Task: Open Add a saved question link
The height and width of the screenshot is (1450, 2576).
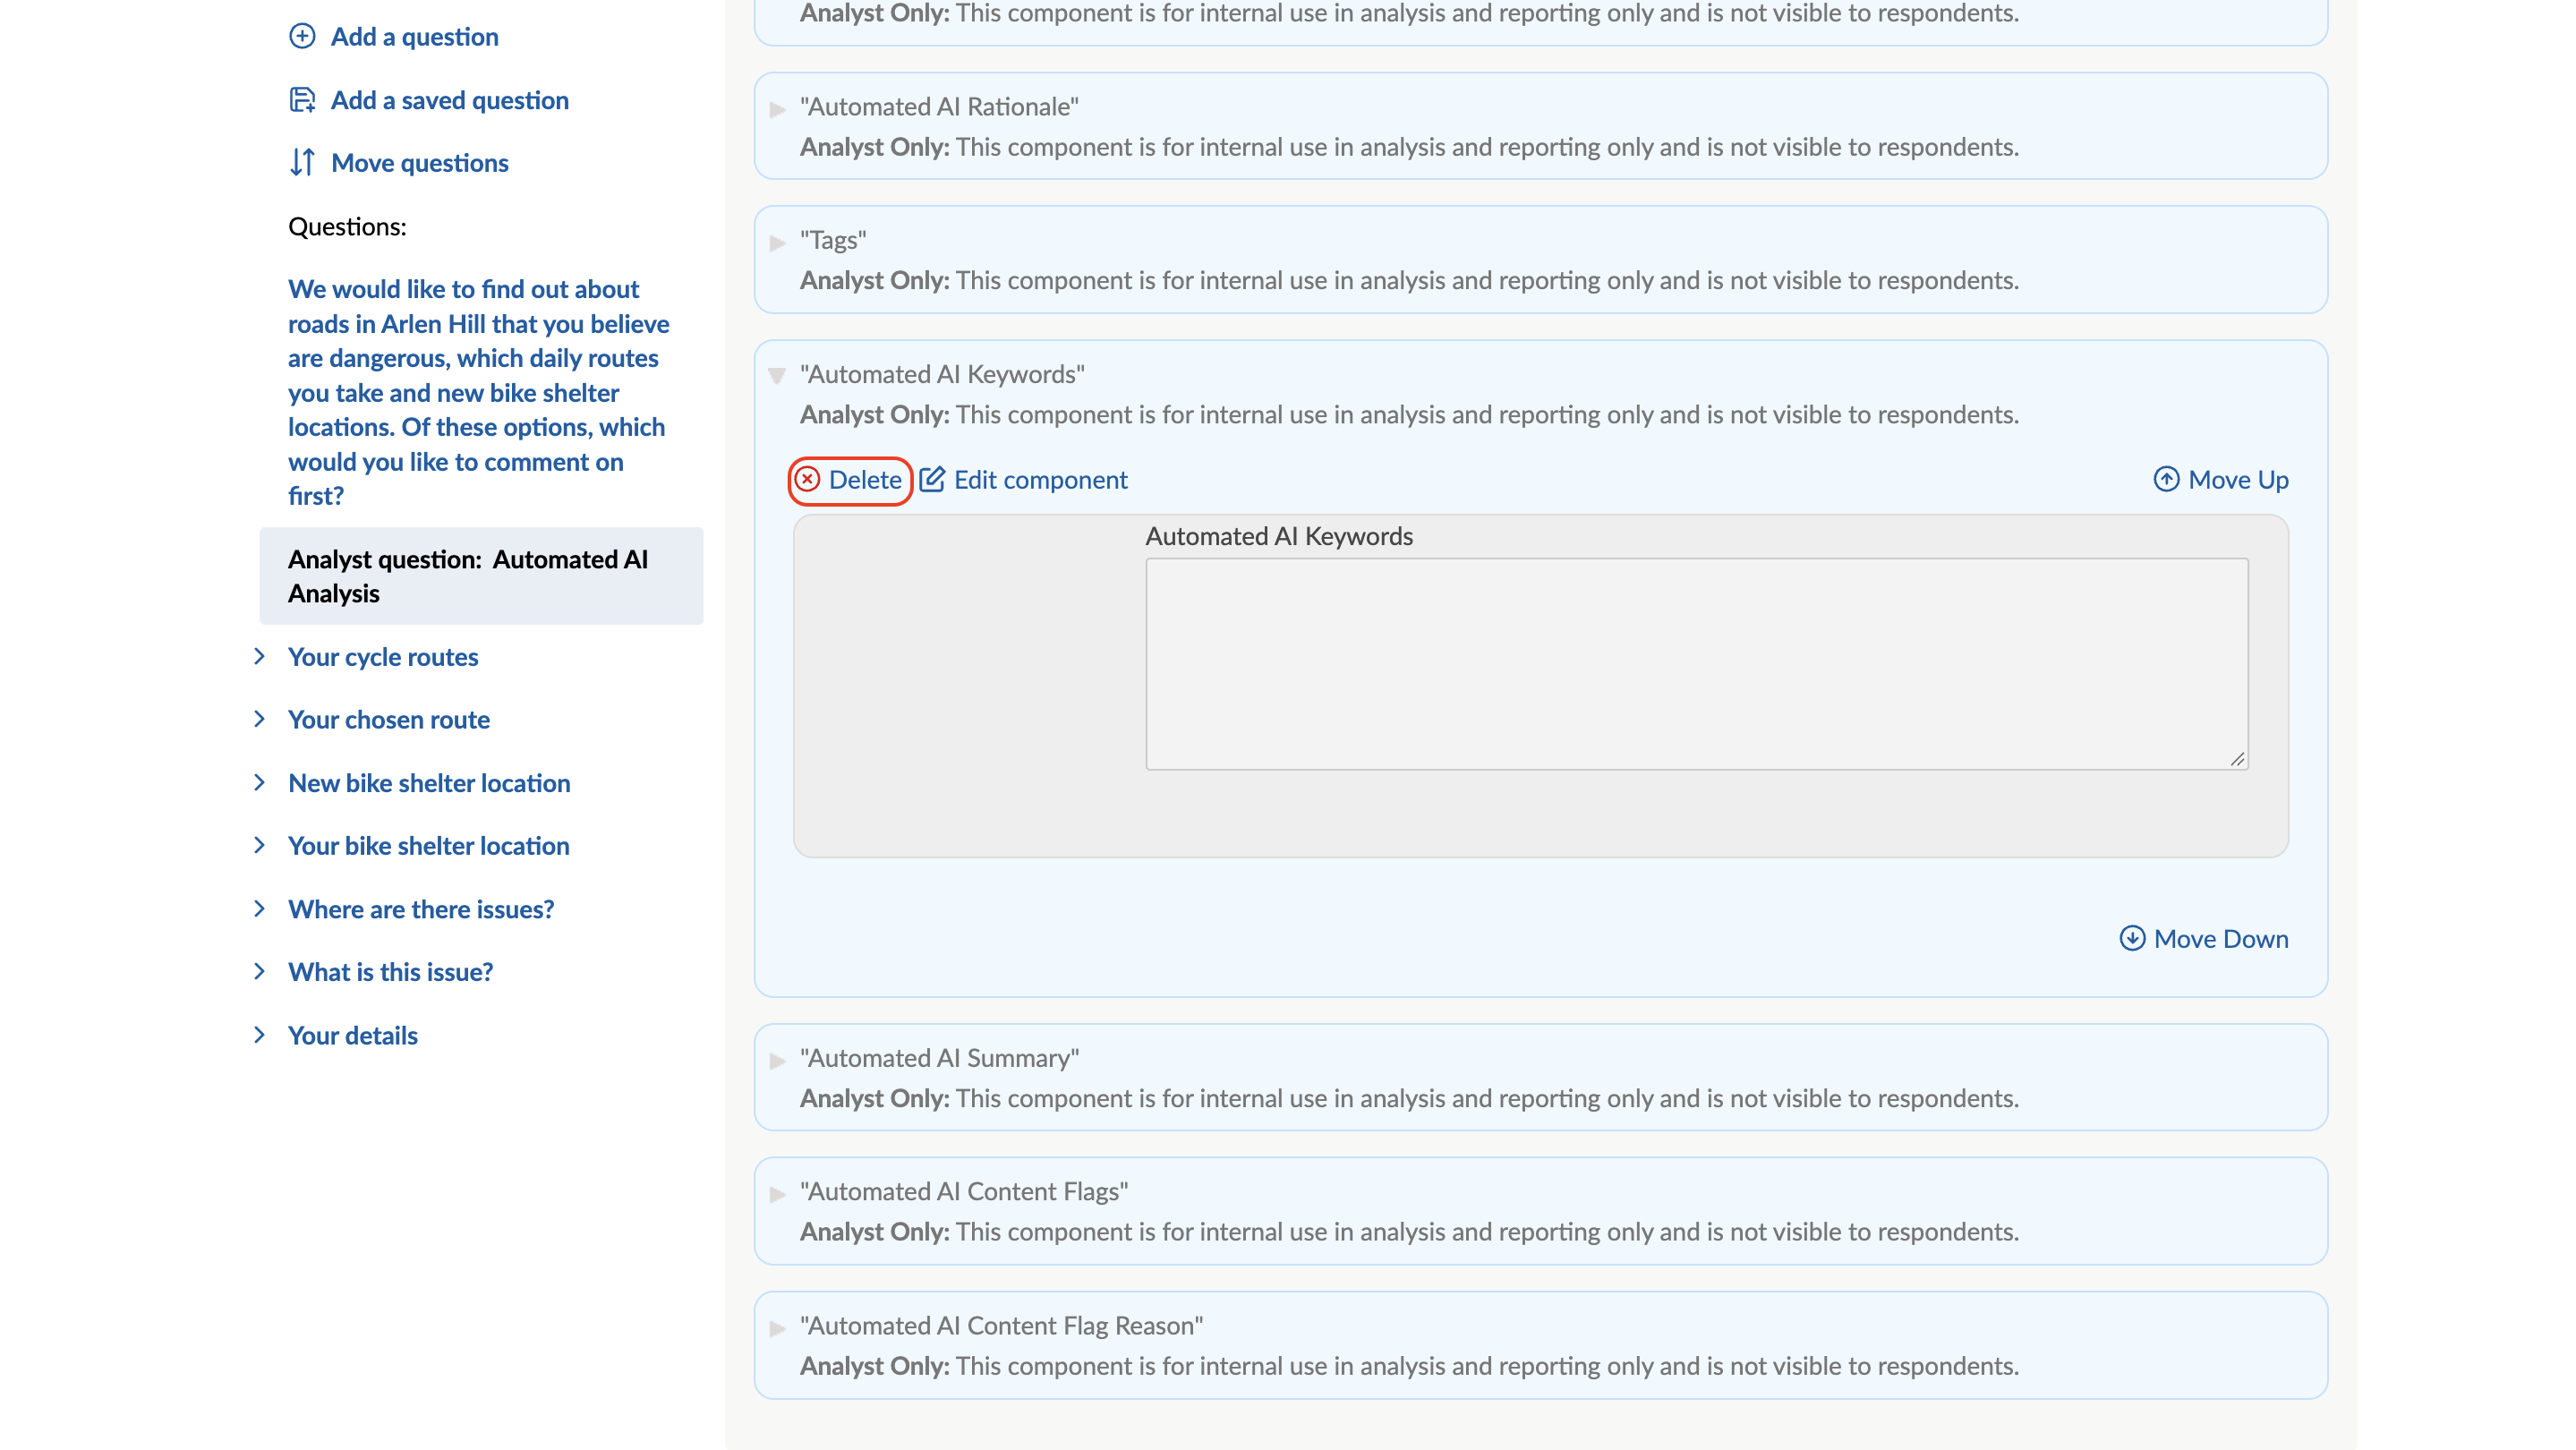Action: (450, 99)
